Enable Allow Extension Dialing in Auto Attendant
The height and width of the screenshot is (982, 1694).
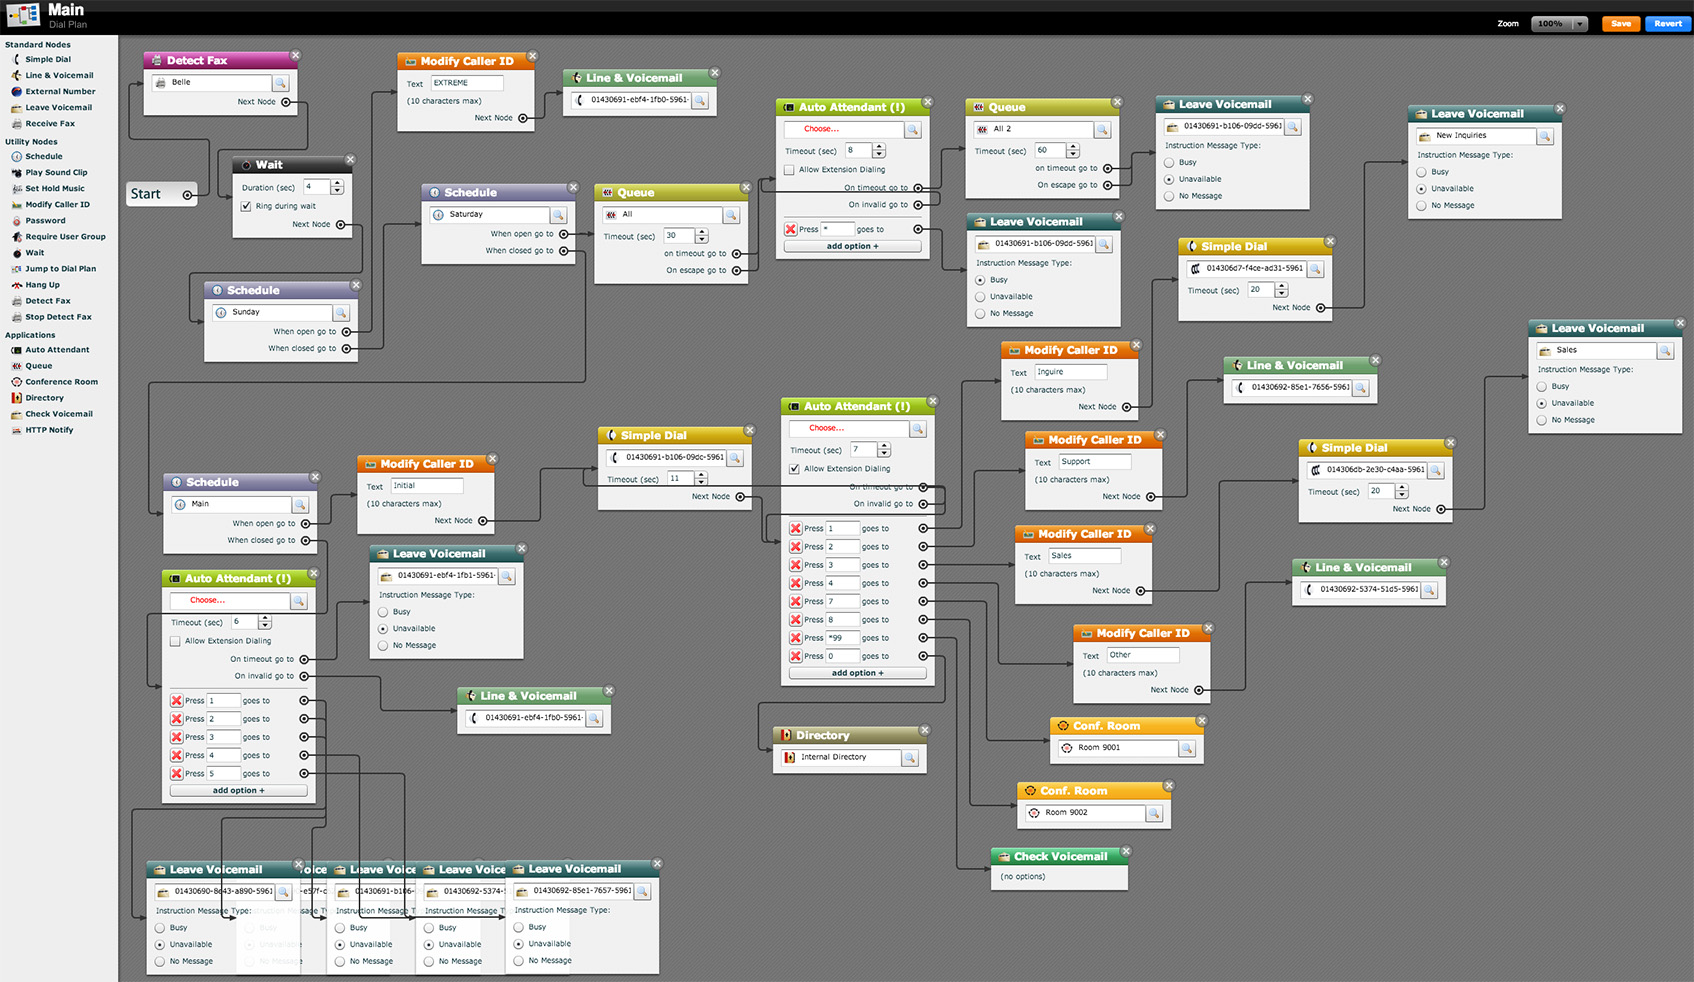pyautogui.click(x=789, y=169)
